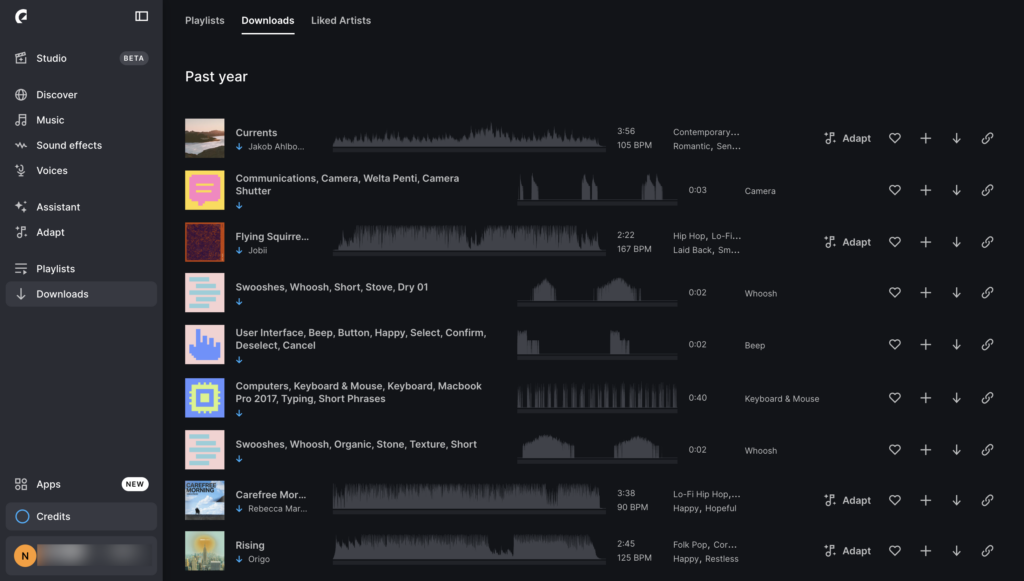
Task: Add User Interface Beep to playlist
Action: coord(925,345)
